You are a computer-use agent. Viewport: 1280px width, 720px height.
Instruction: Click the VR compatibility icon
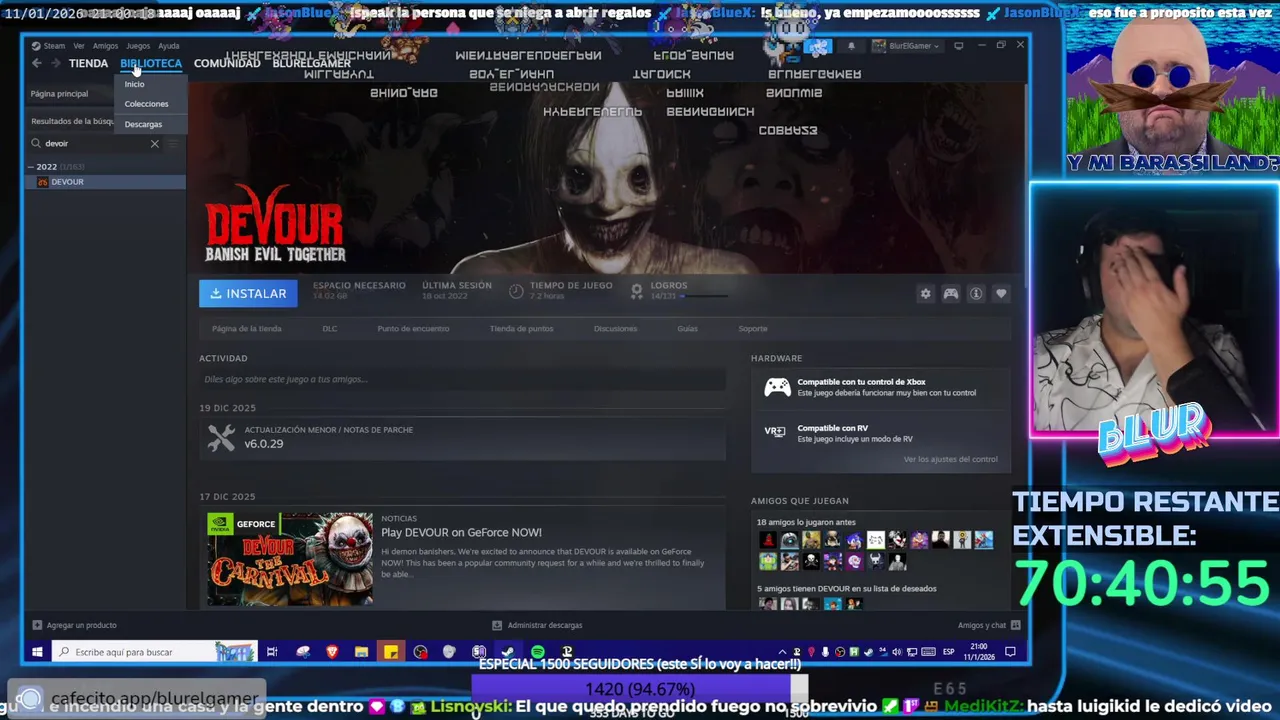pos(775,432)
